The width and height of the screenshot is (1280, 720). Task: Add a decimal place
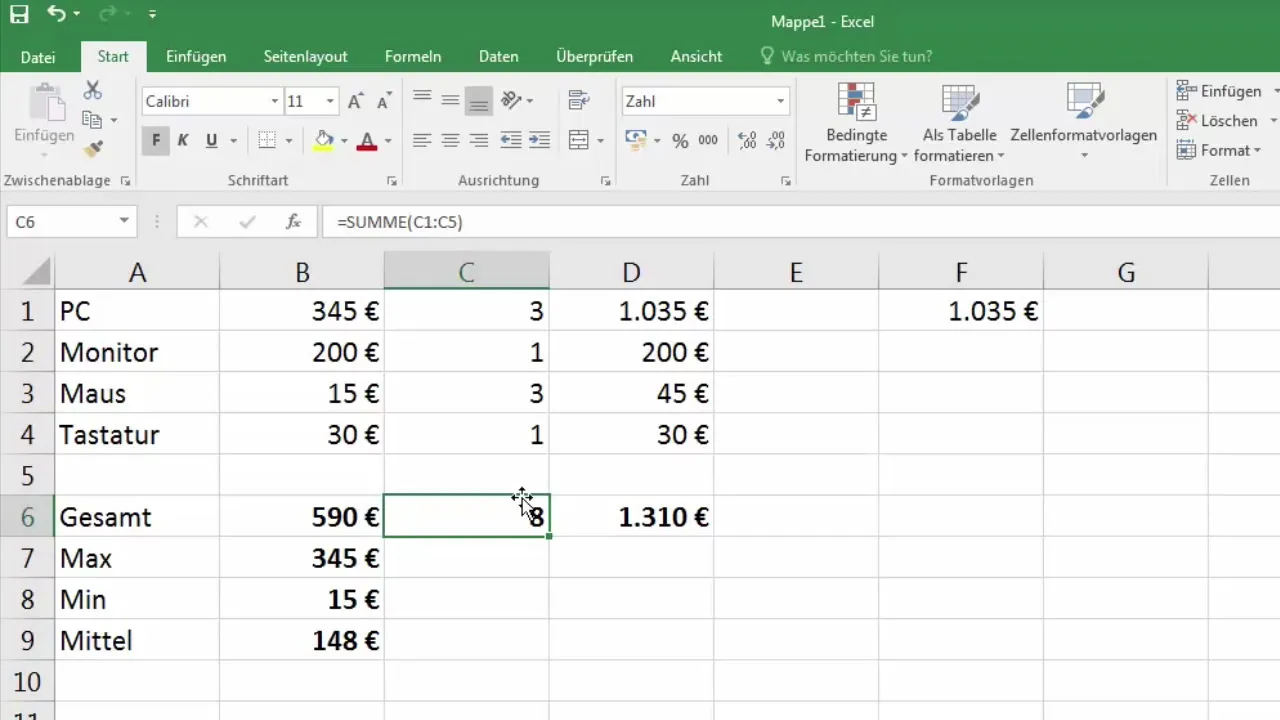coord(746,141)
